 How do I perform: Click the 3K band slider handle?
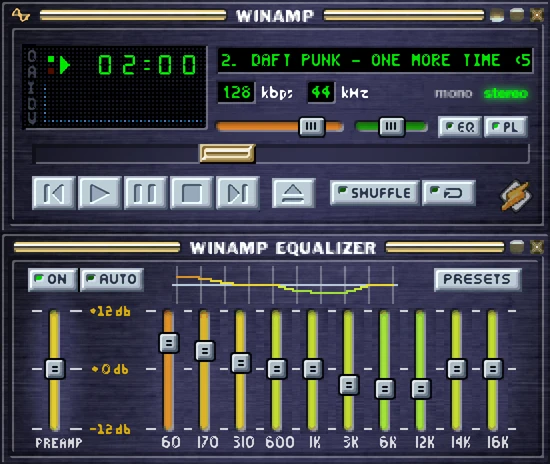349,385
